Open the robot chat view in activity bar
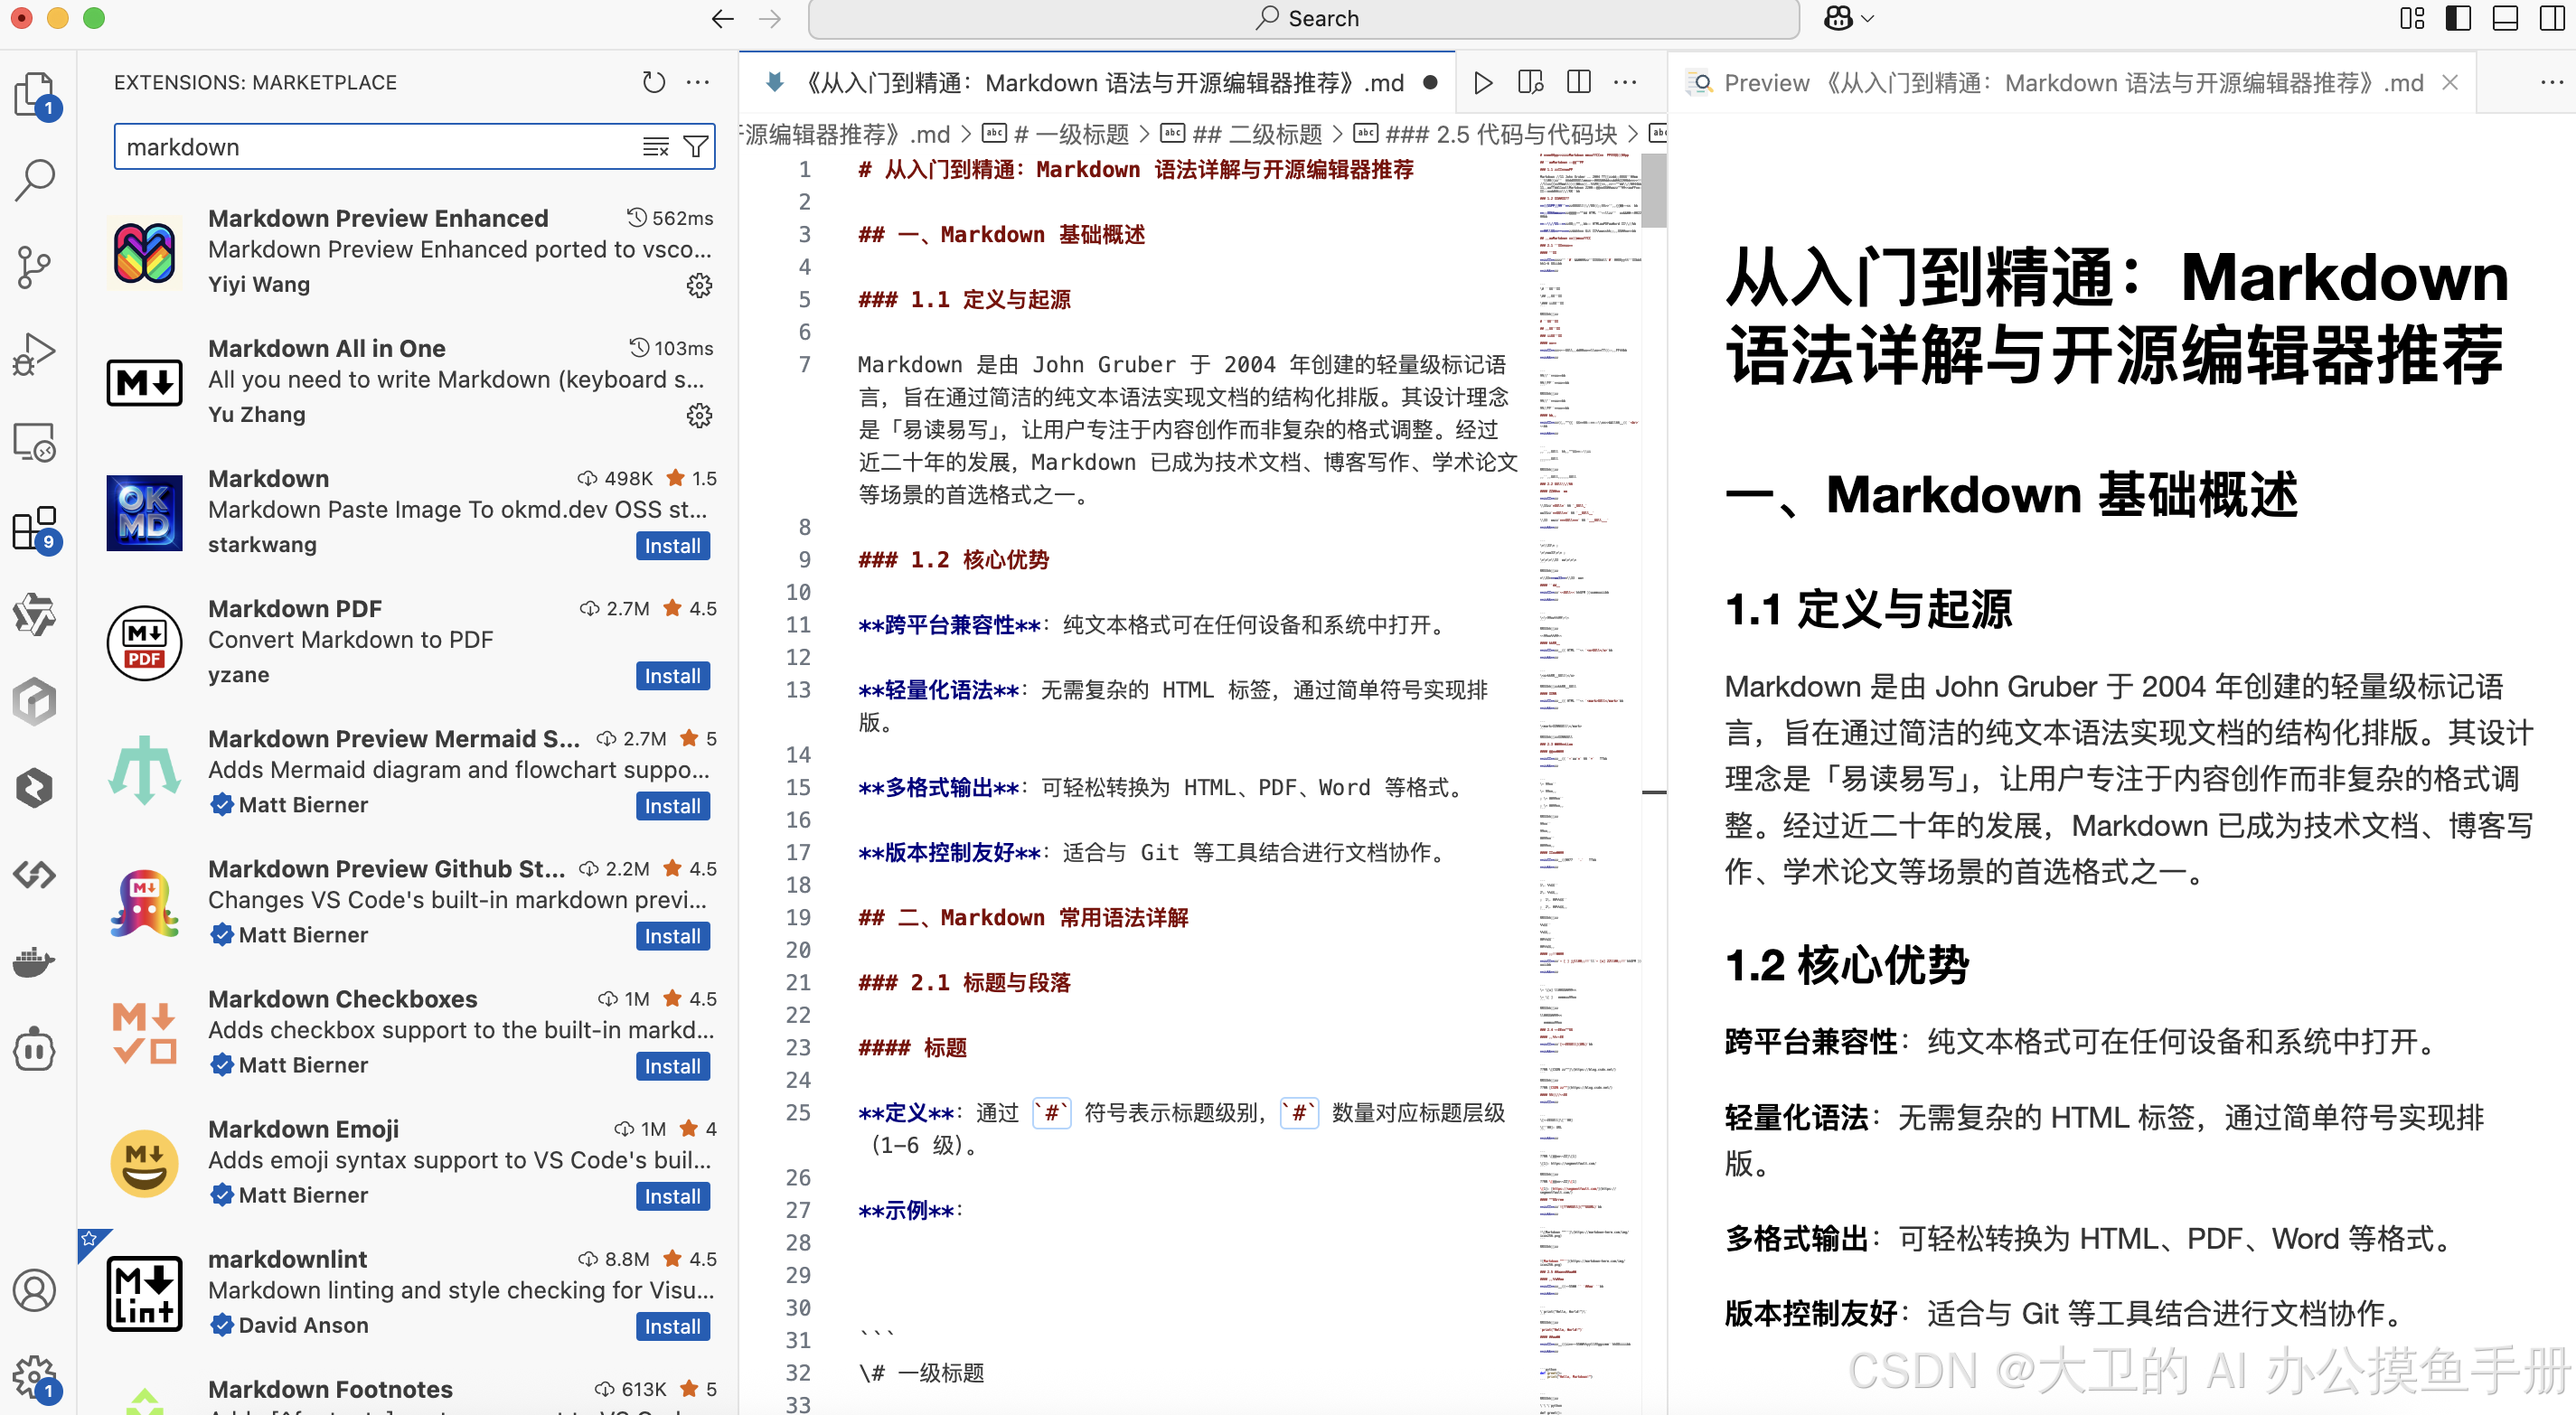 [35, 1050]
